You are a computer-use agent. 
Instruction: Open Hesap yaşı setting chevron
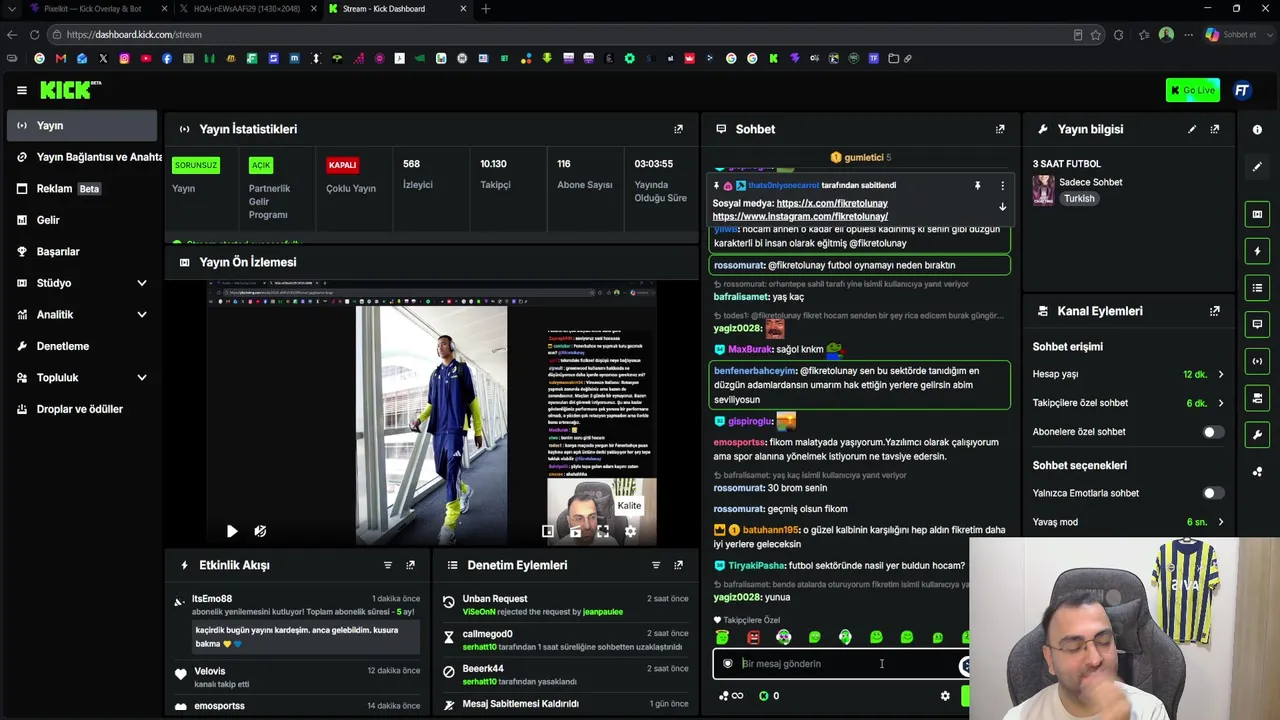(1220, 374)
